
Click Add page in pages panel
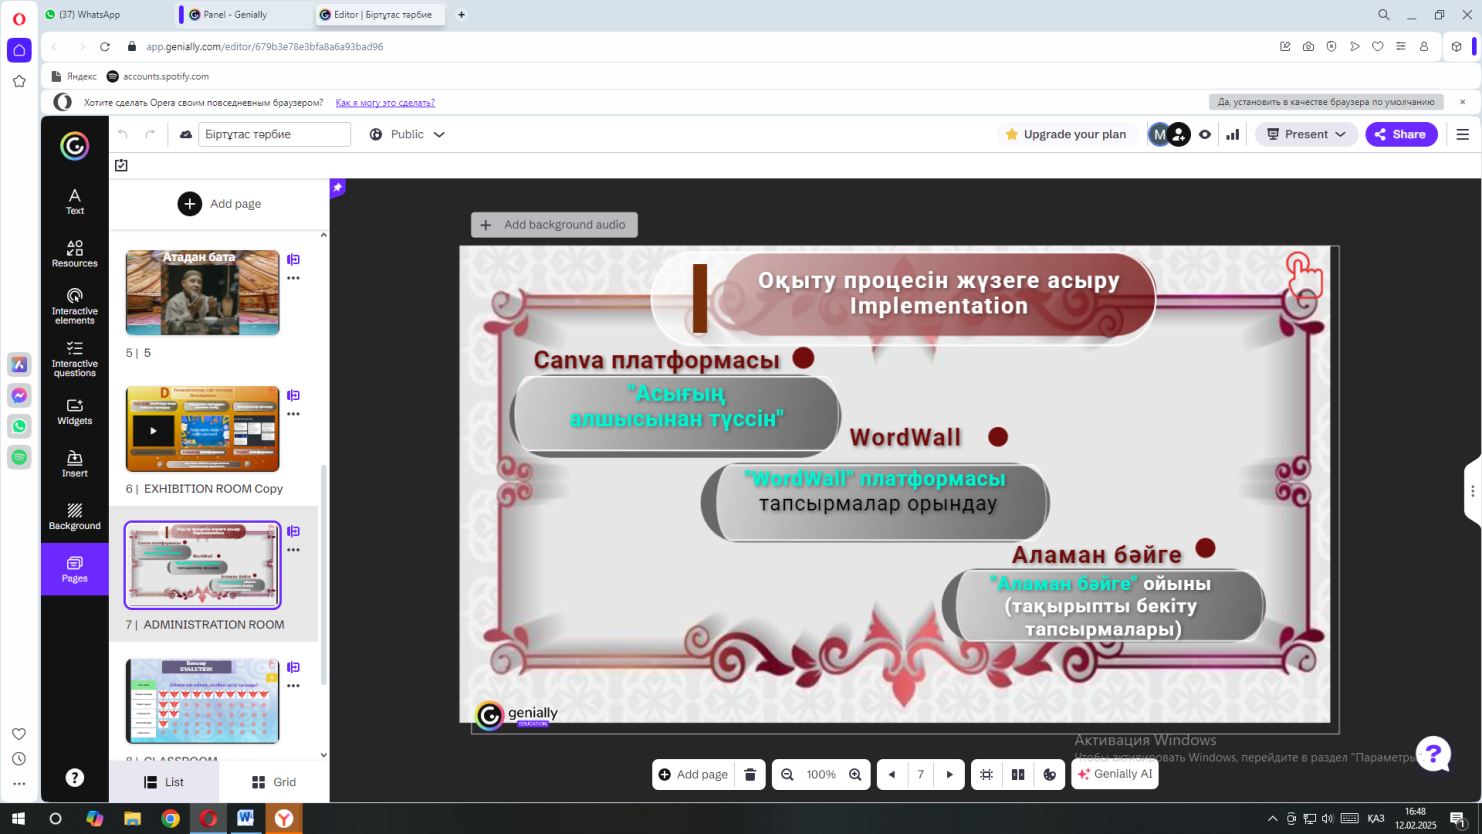click(219, 204)
